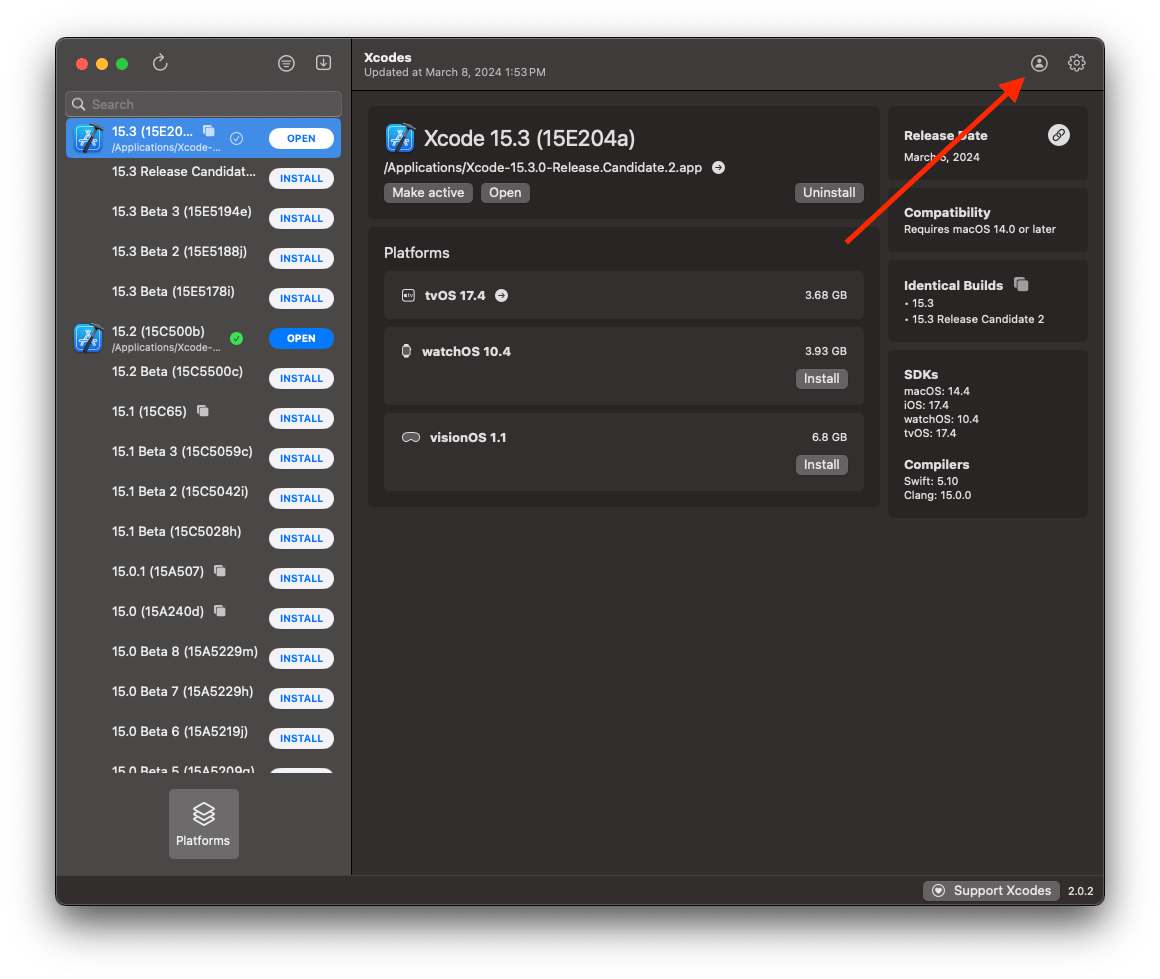Select 15.2 (15C500b) in the list
The width and height of the screenshot is (1160, 979).
203,338
